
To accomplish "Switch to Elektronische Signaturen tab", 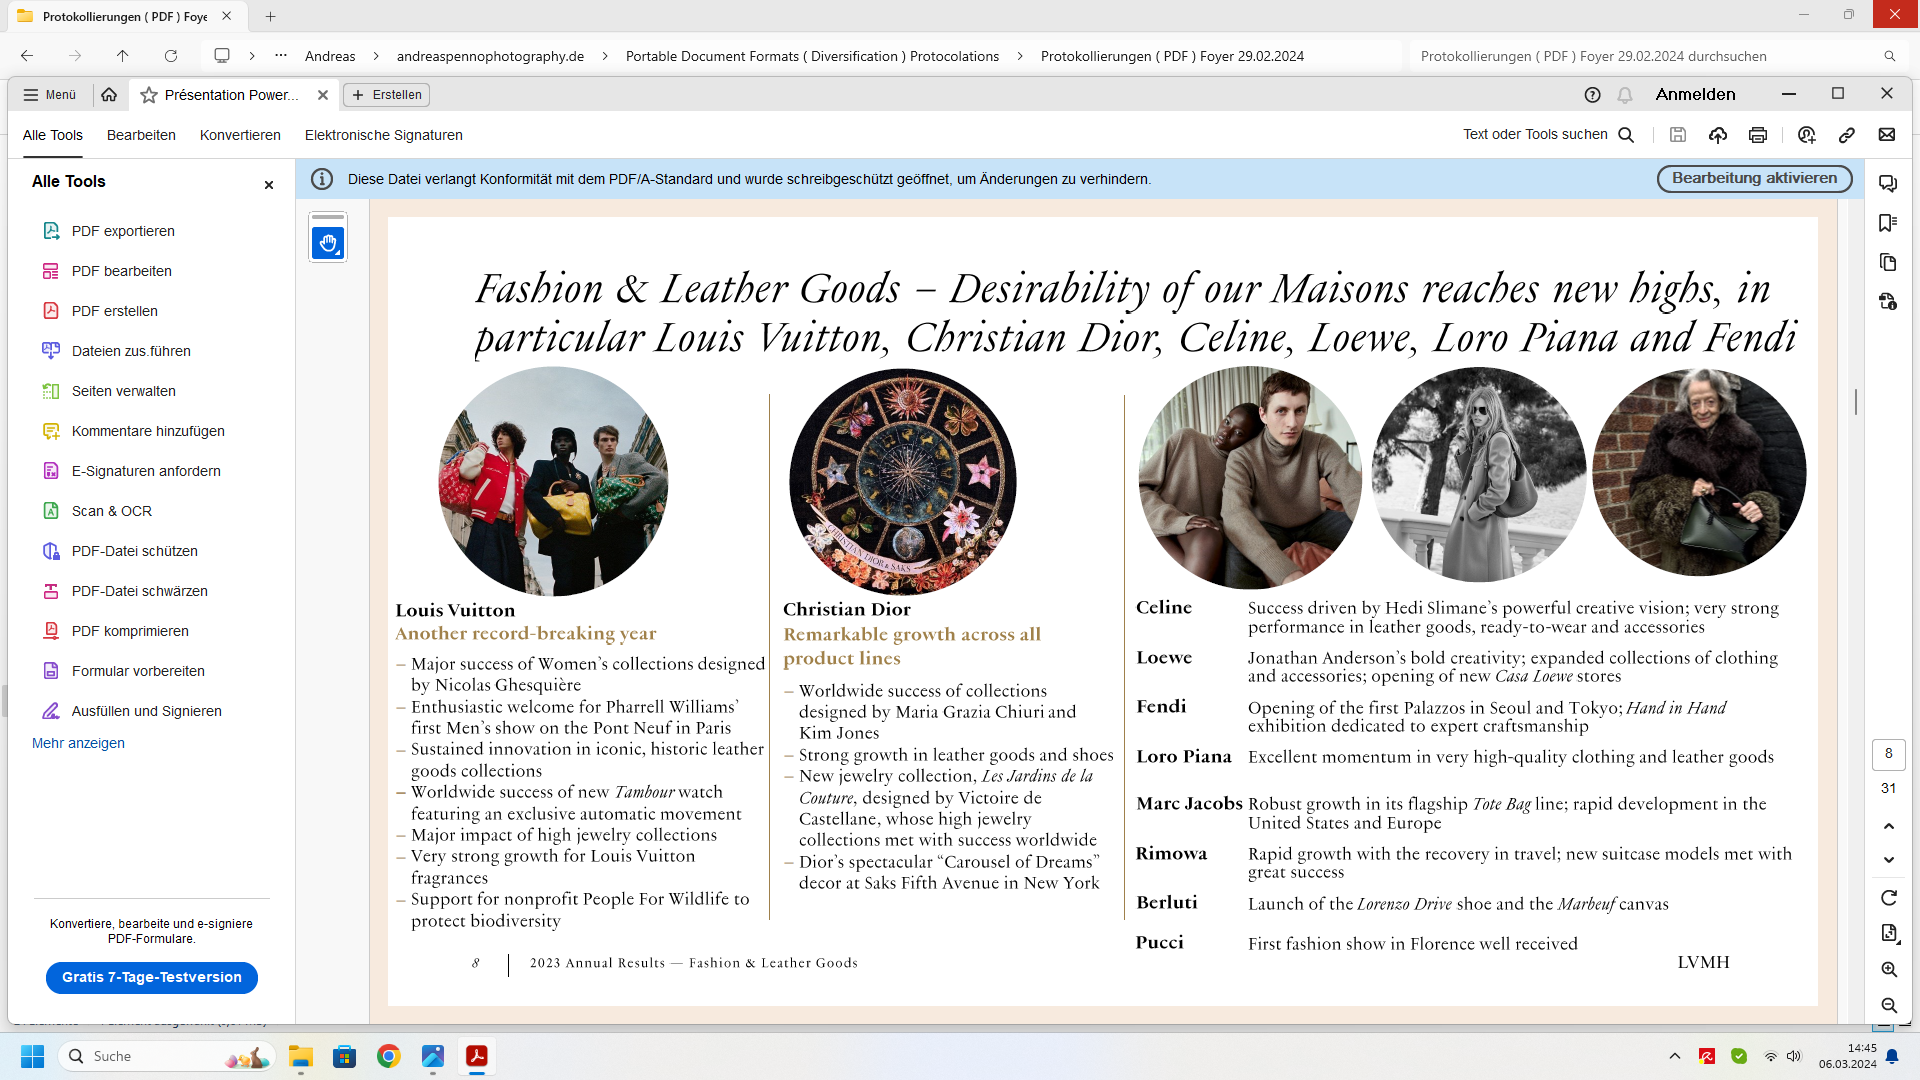I will (384, 135).
